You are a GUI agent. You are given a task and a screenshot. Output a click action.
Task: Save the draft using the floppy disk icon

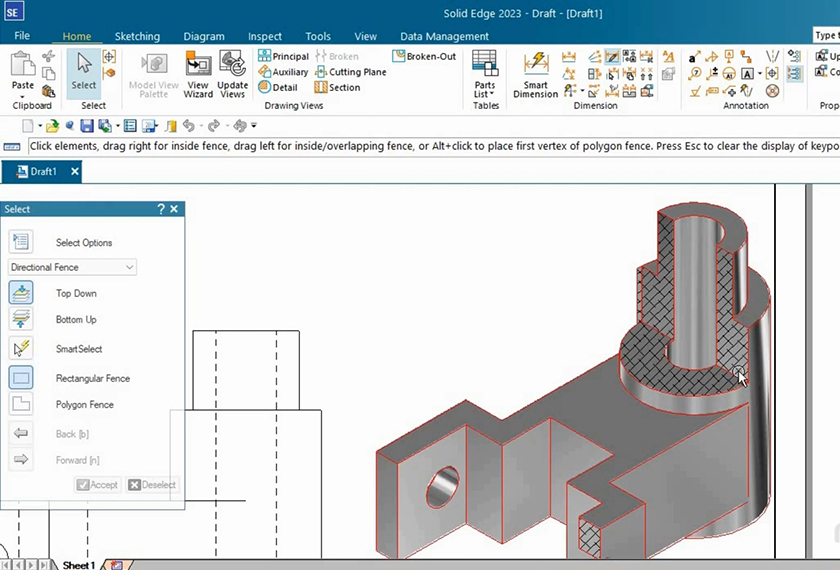click(x=87, y=126)
